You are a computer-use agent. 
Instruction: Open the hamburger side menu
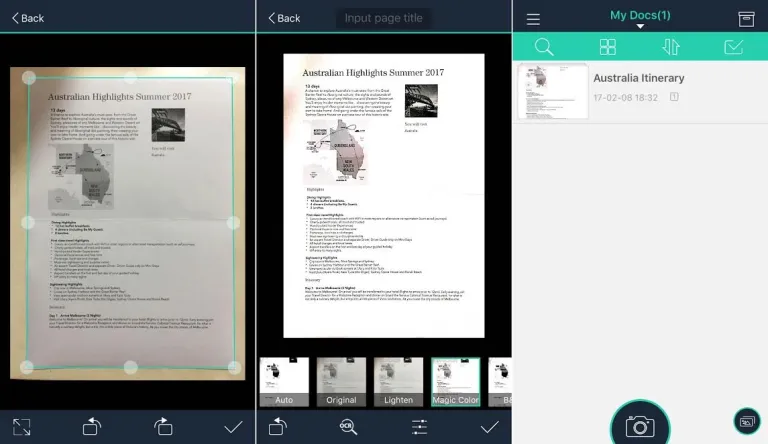tap(533, 19)
